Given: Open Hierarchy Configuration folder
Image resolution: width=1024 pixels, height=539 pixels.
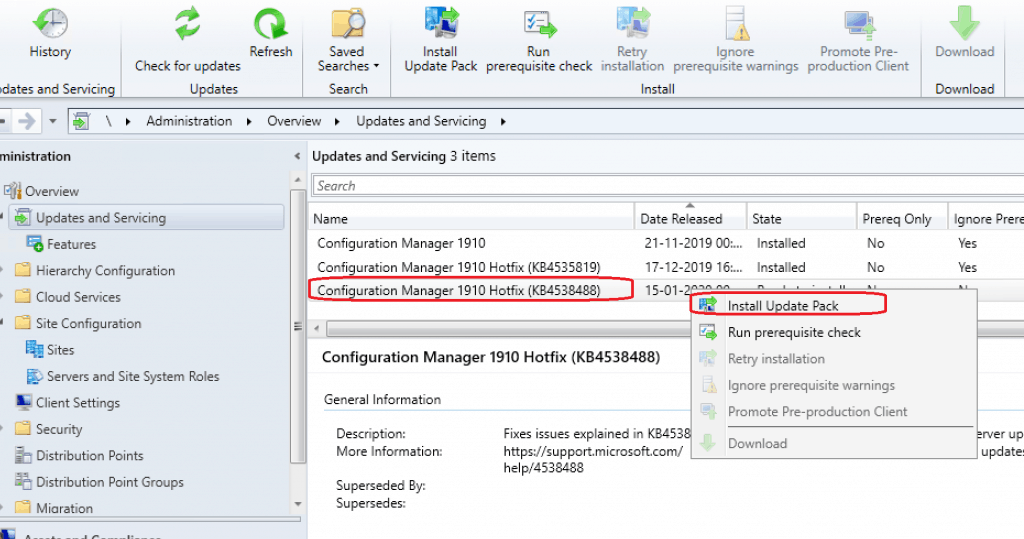Looking at the screenshot, I should coord(105,270).
